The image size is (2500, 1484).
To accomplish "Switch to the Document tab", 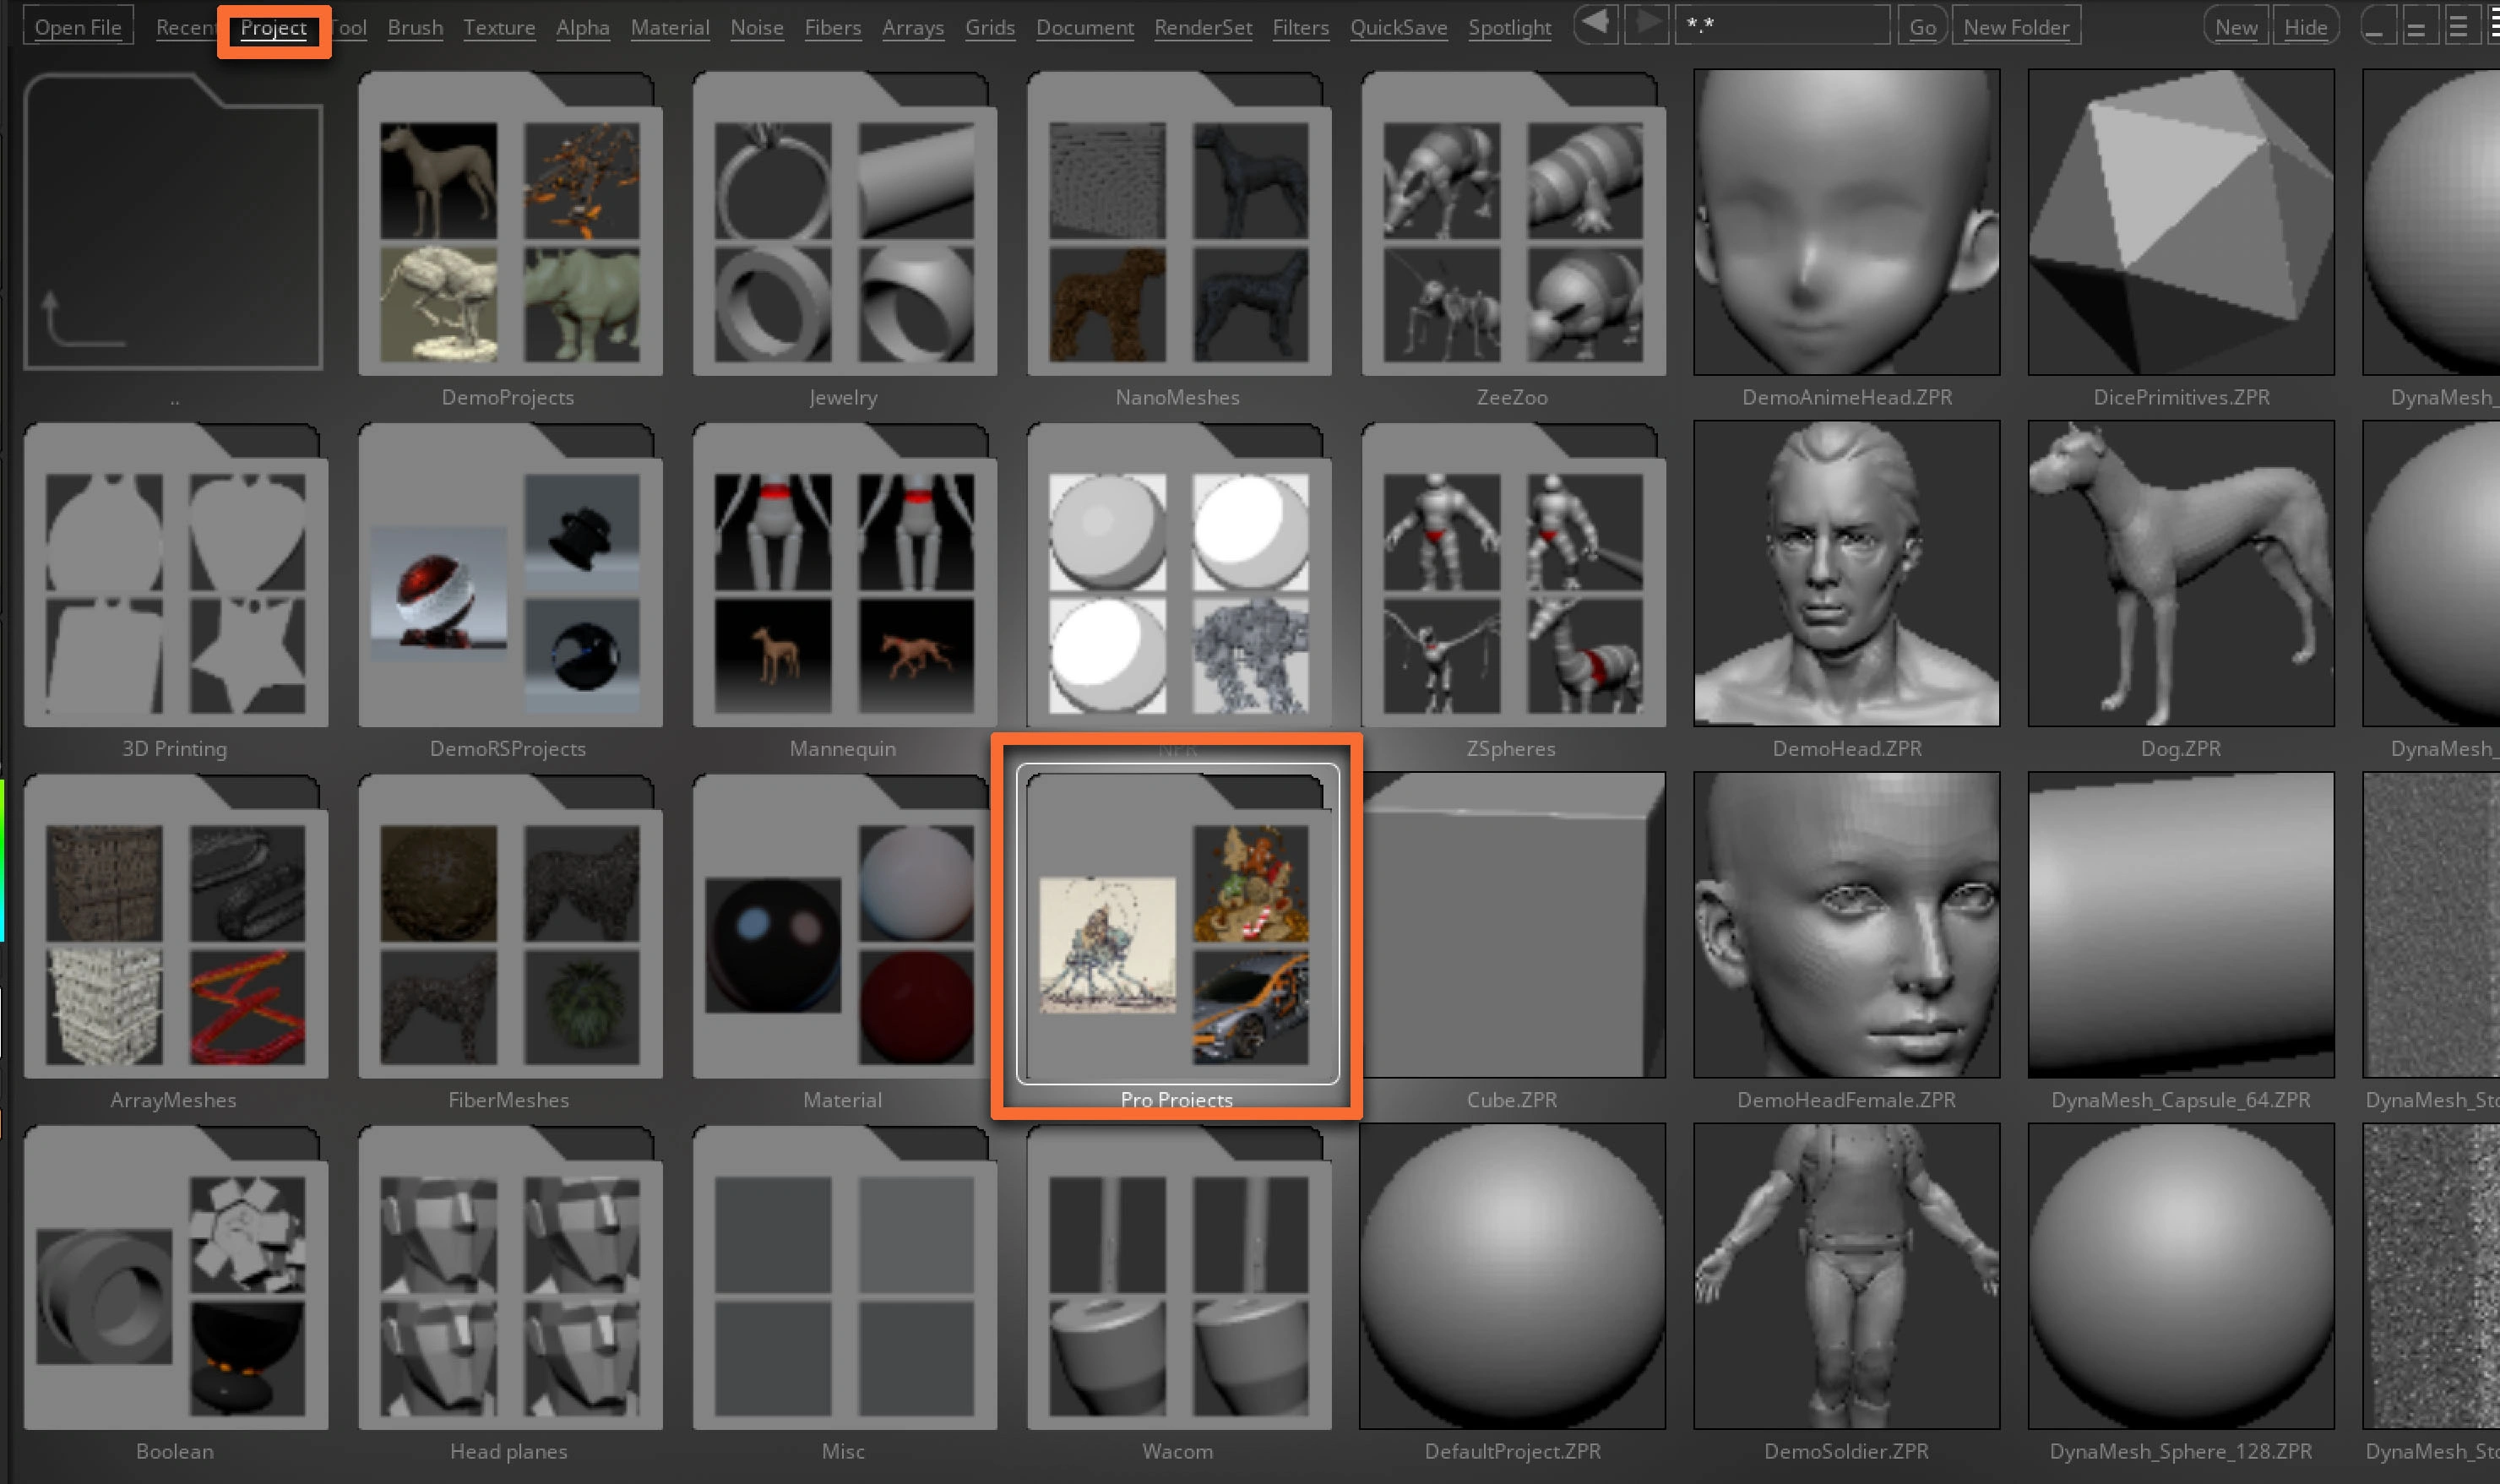I will [1085, 28].
